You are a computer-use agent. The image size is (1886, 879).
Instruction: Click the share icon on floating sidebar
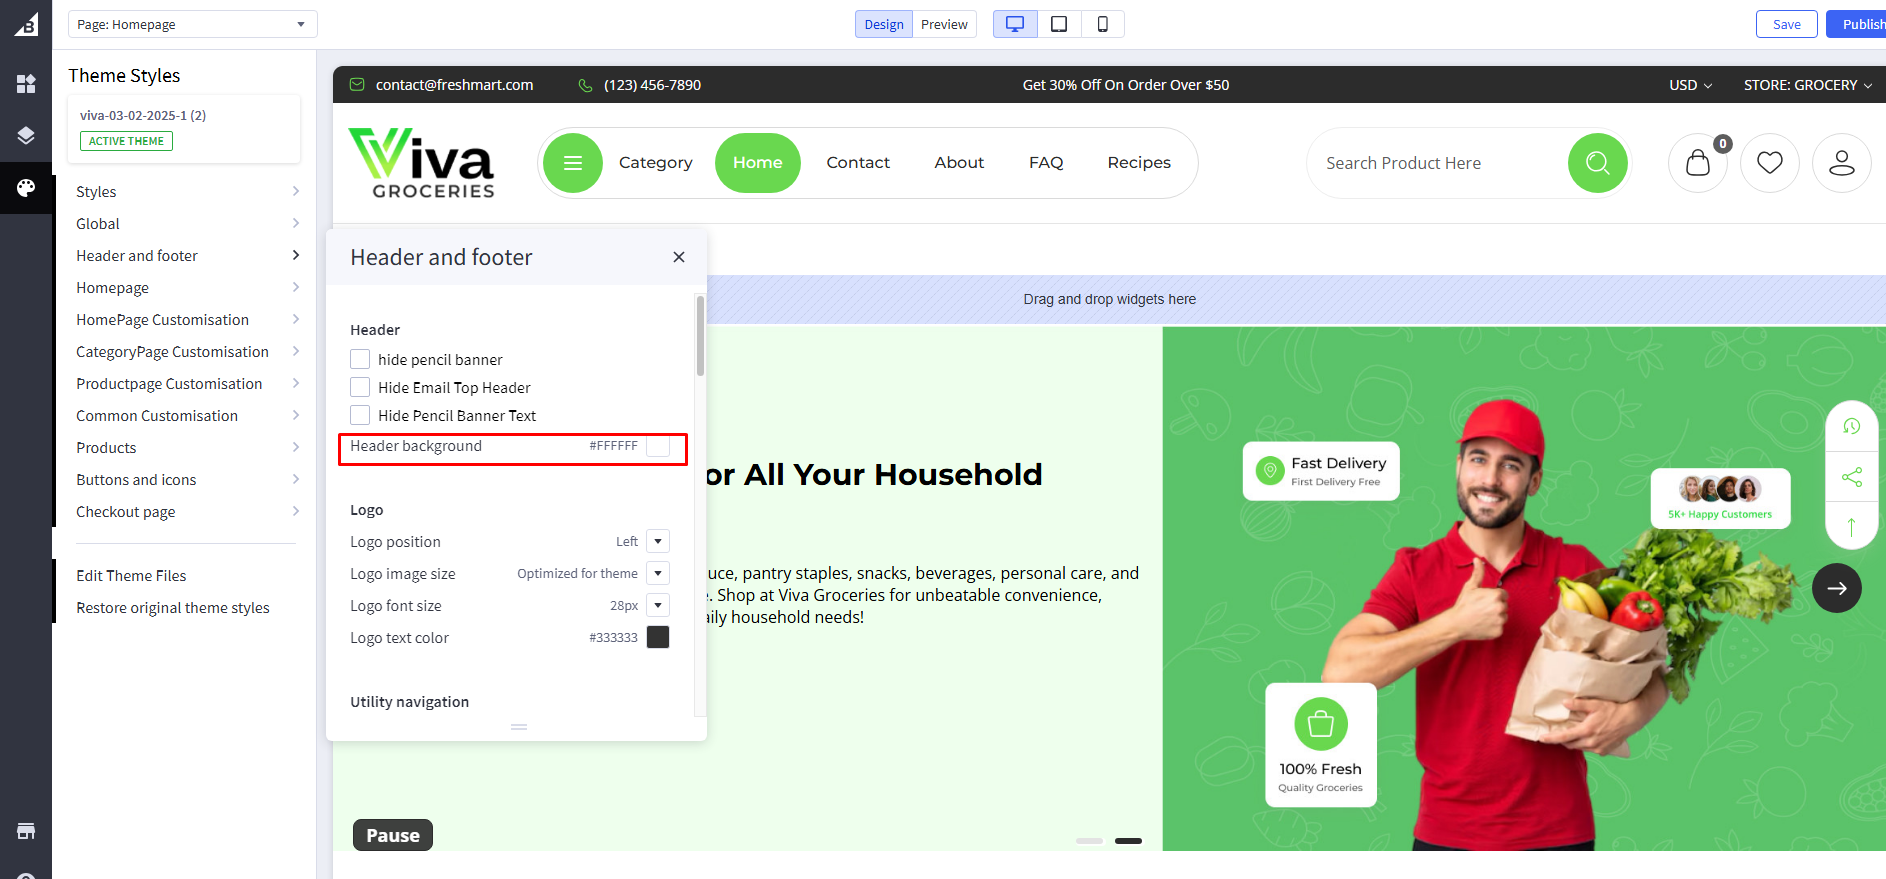click(1852, 477)
